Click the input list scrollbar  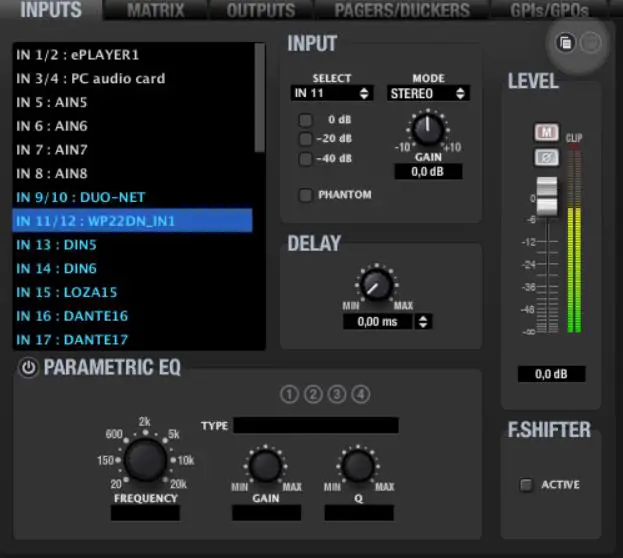pyautogui.click(x=259, y=97)
